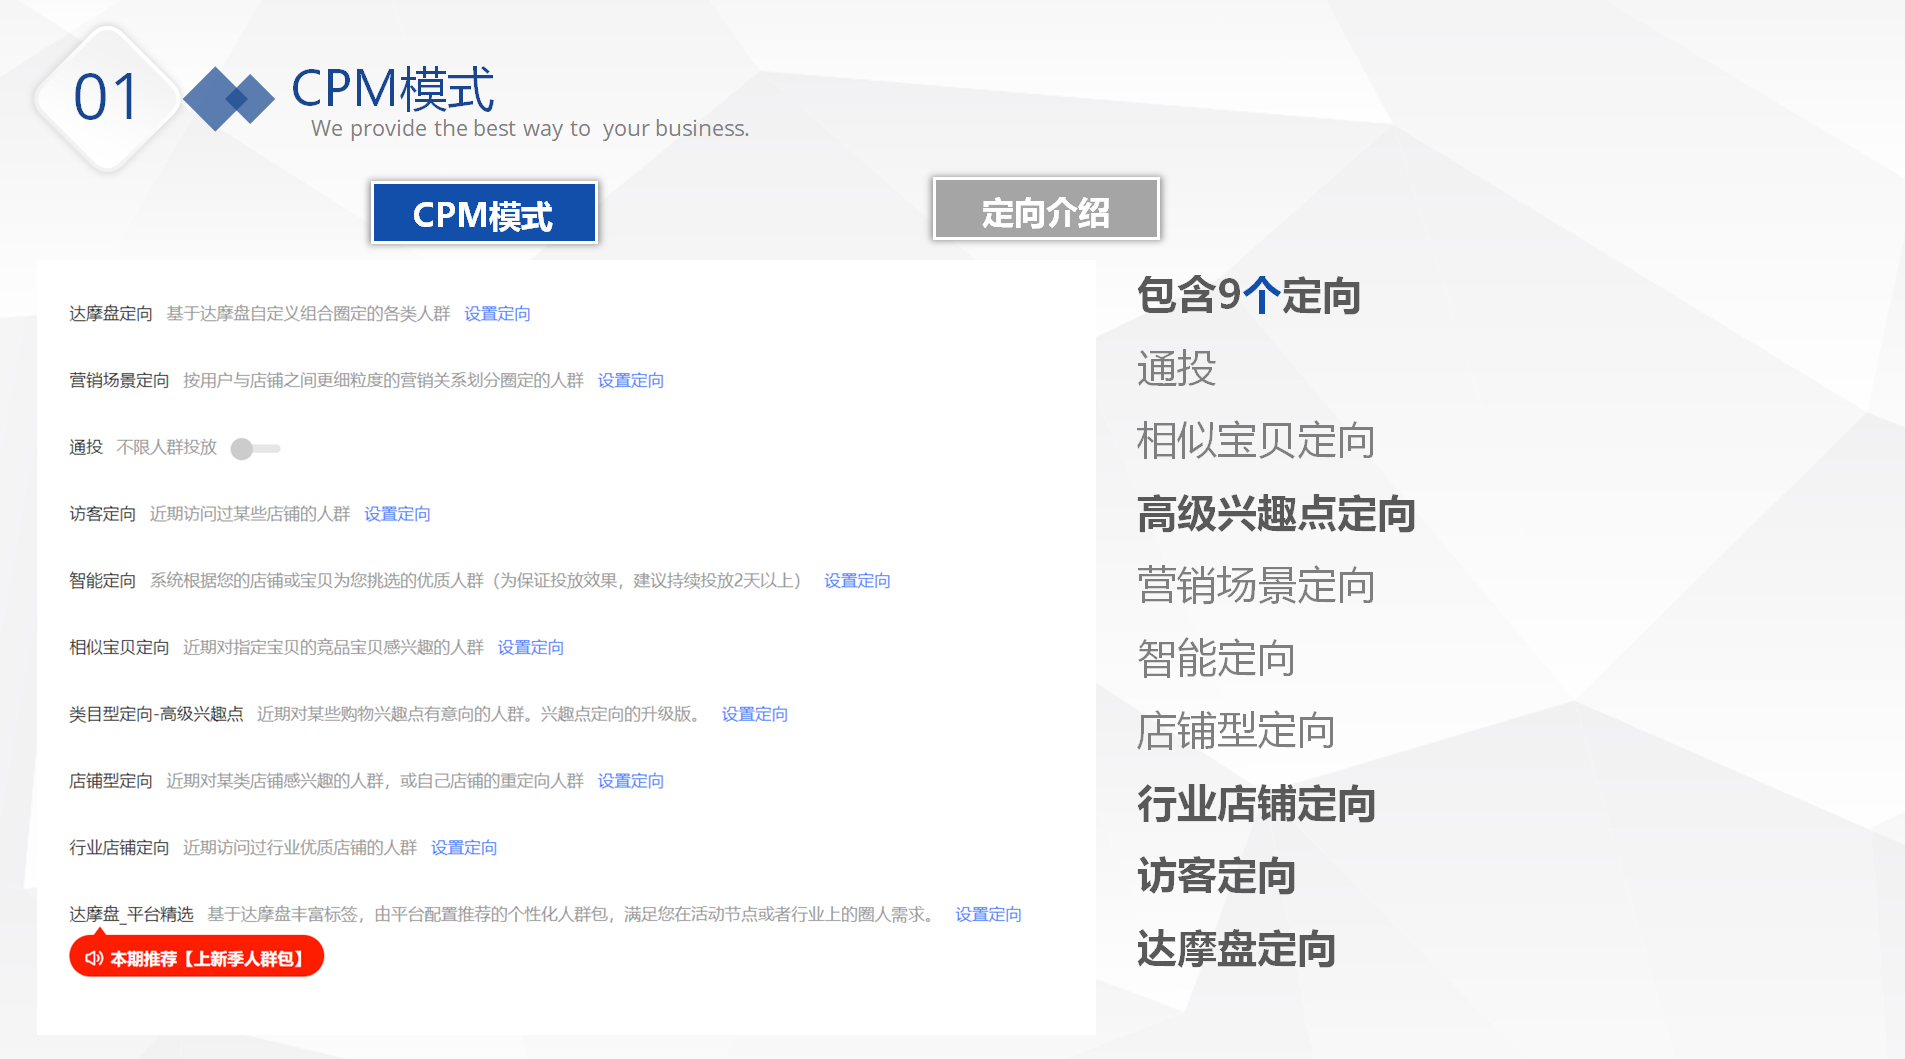Select the 通投 row label
Screen dimensions: 1905x1059
click(86, 447)
